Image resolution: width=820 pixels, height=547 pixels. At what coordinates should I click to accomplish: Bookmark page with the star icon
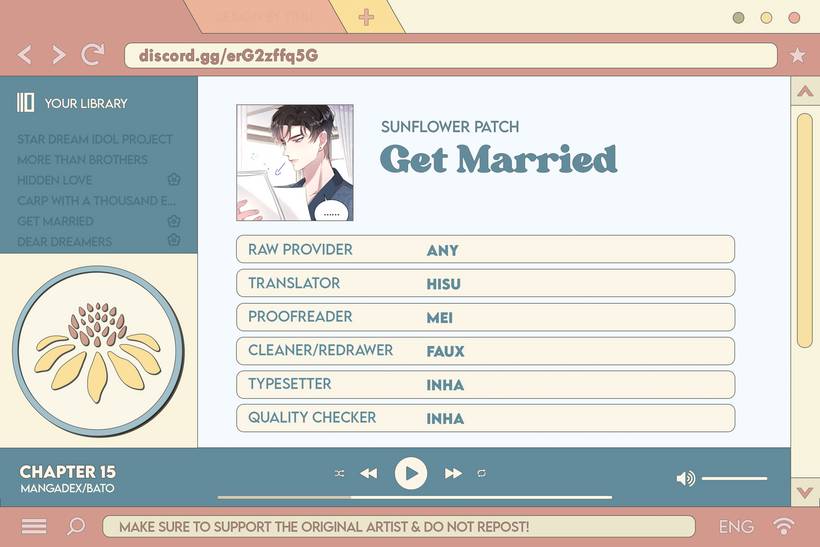(x=797, y=56)
